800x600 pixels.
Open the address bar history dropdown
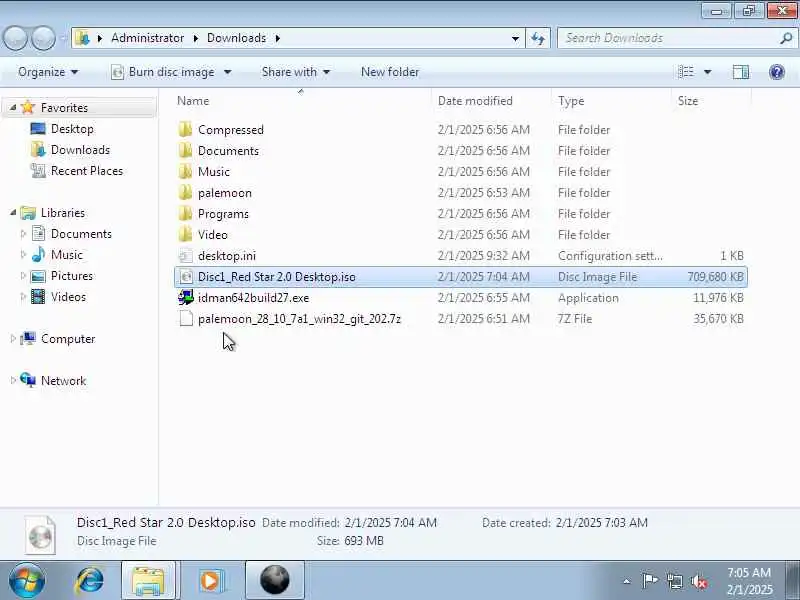(515, 38)
